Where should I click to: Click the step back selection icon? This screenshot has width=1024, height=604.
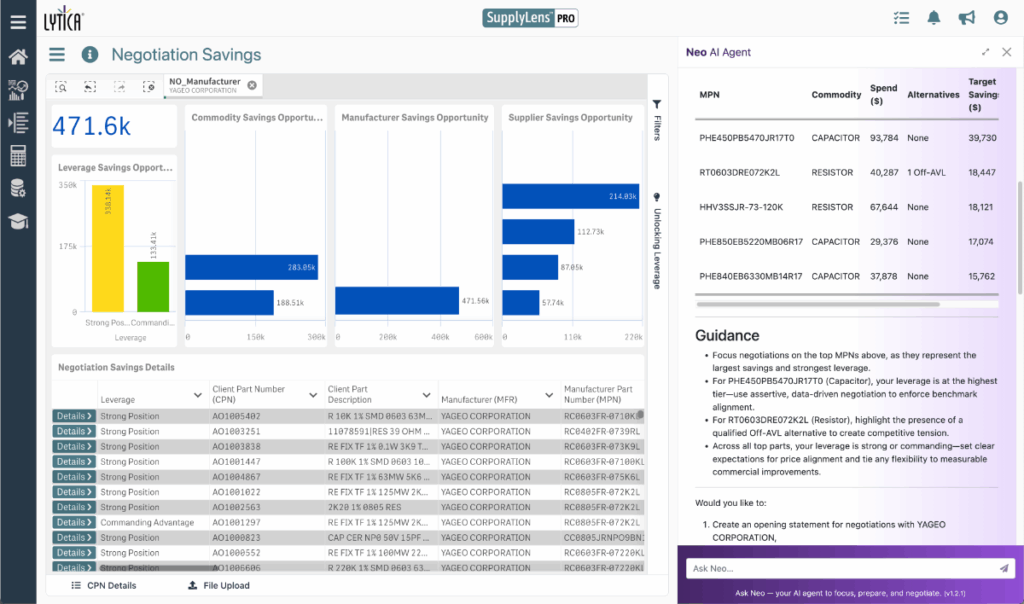90,87
